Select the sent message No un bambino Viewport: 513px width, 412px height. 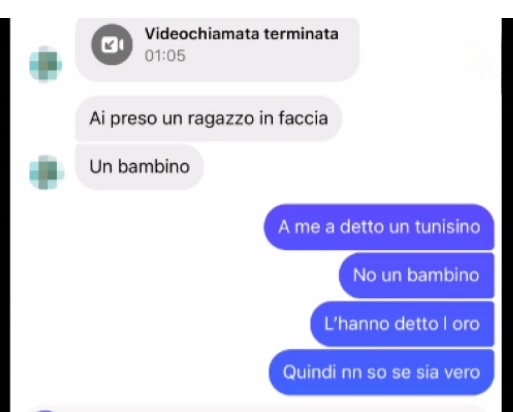(416, 276)
